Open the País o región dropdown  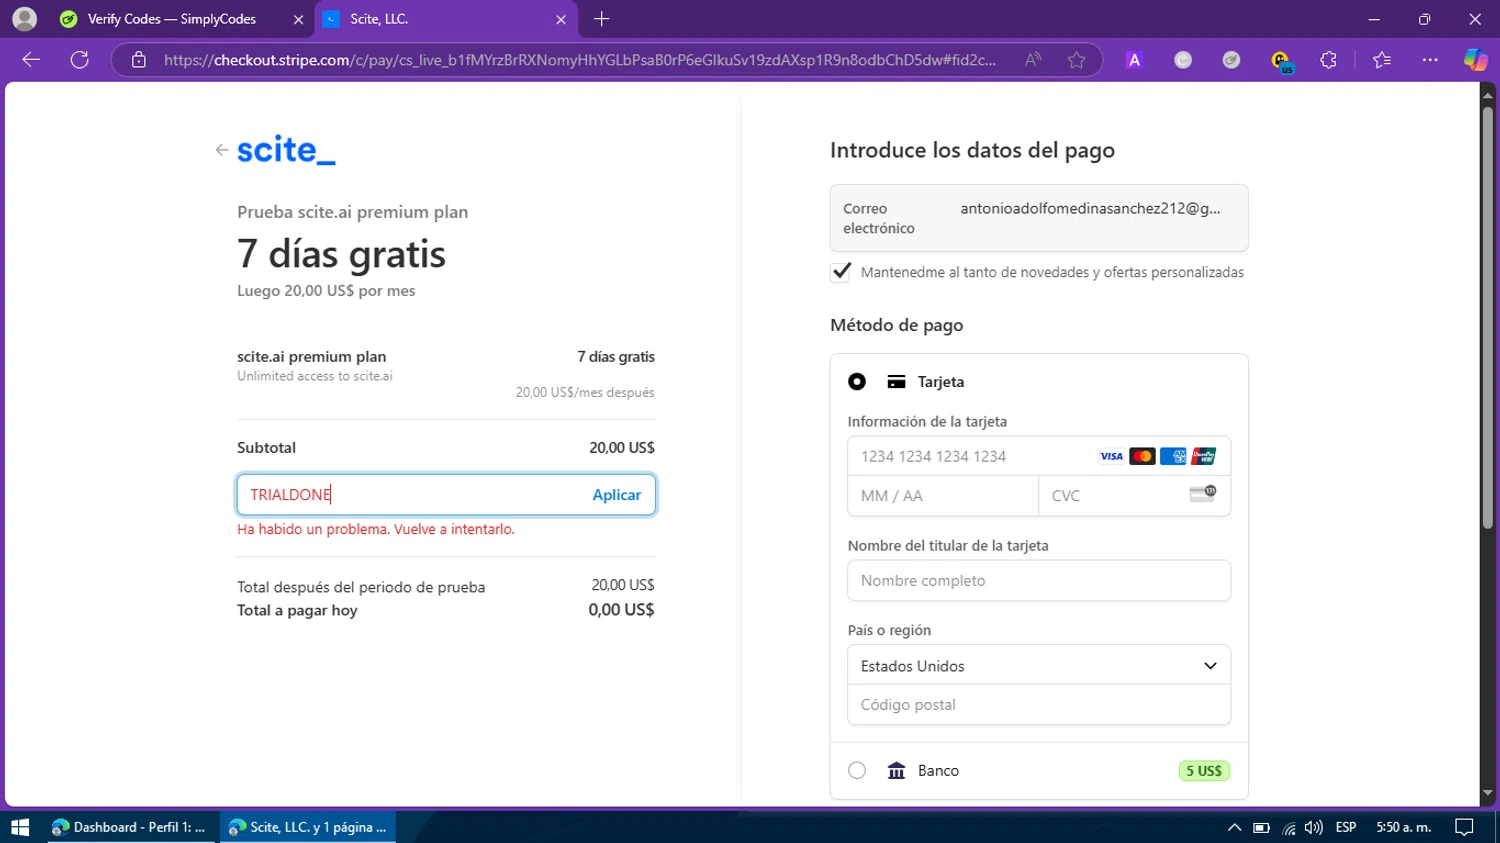[x=1039, y=665]
